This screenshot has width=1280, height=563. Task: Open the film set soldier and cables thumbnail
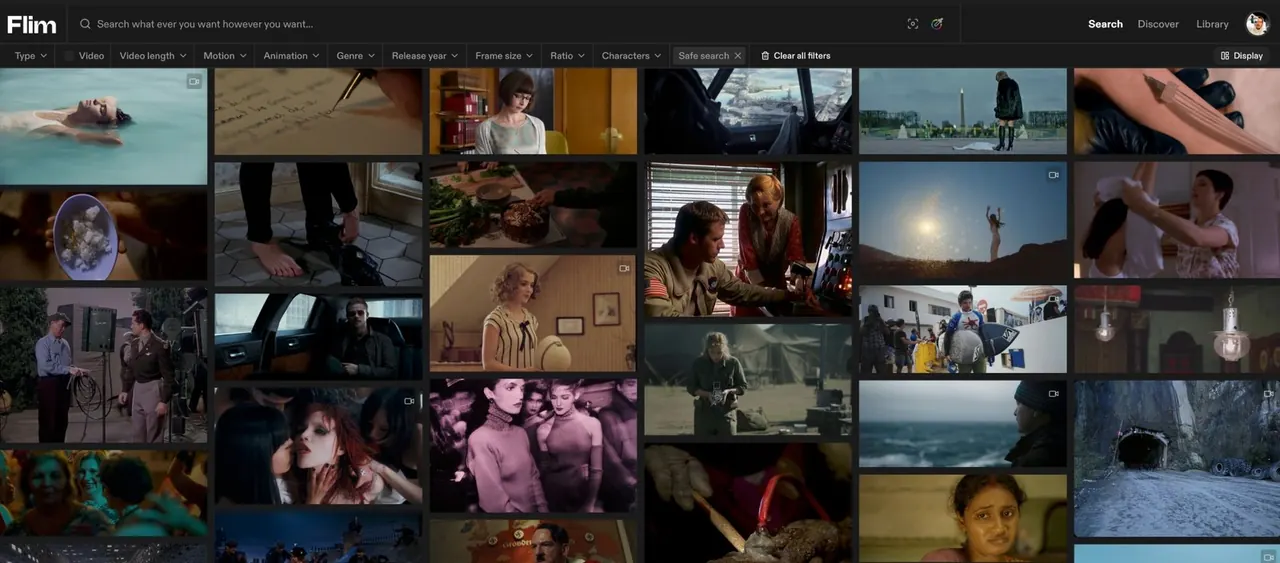point(104,365)
